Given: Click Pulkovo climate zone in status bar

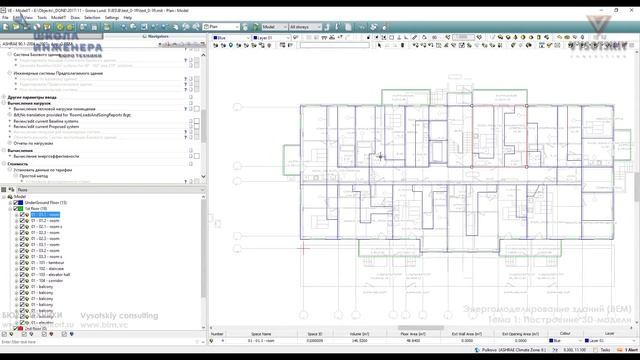Looking at the screenshot, I should [513, 350].
